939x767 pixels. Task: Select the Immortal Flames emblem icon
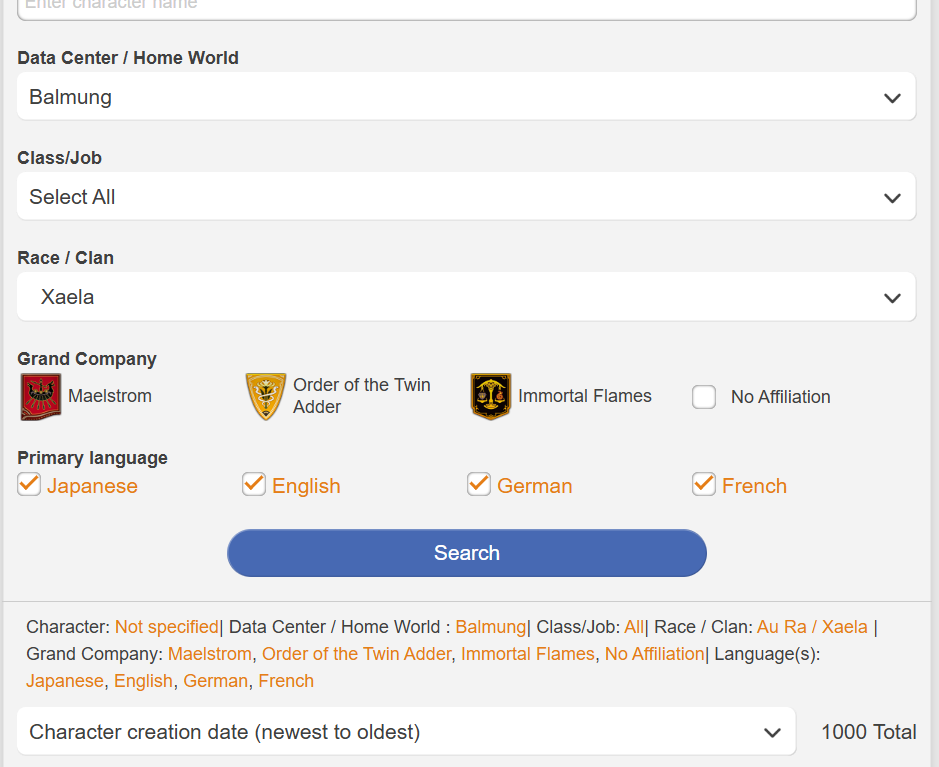(490, 396)
